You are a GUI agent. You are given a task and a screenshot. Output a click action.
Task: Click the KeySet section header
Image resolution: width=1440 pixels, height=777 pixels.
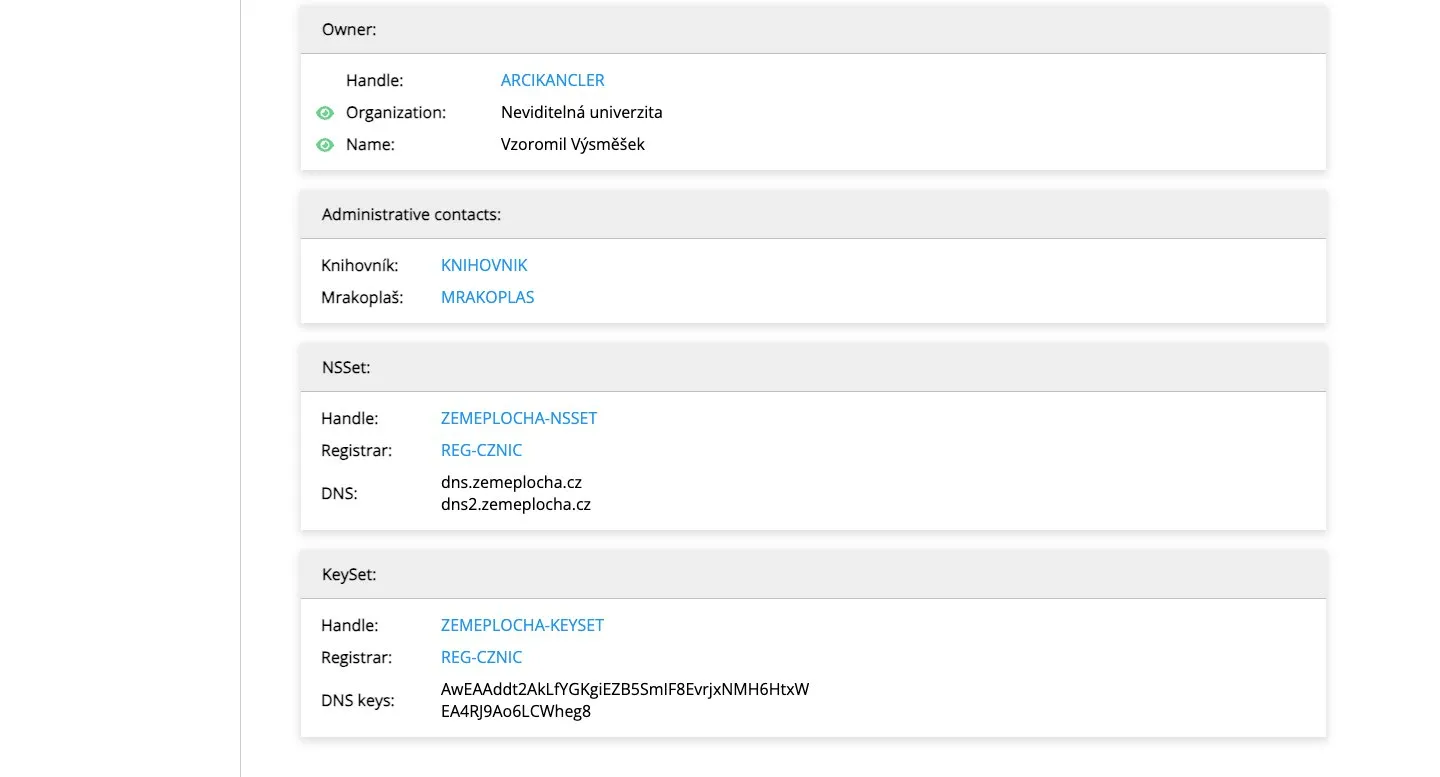[813, 575]
